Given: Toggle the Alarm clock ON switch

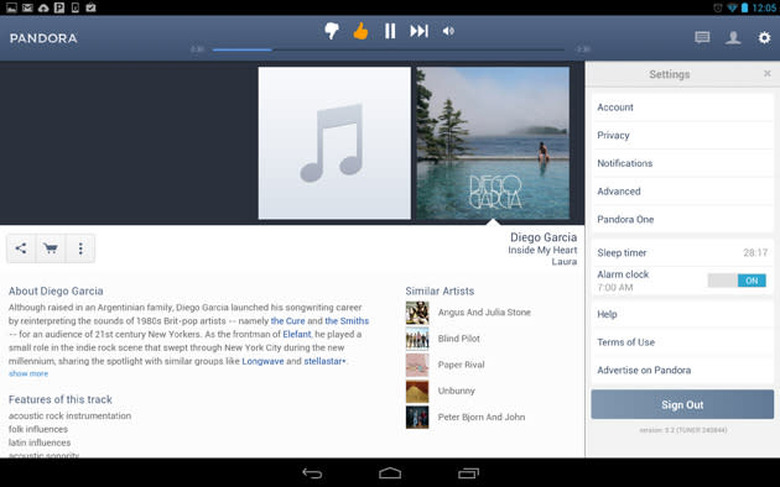Looking at the screenshot, I should point(737,281).
